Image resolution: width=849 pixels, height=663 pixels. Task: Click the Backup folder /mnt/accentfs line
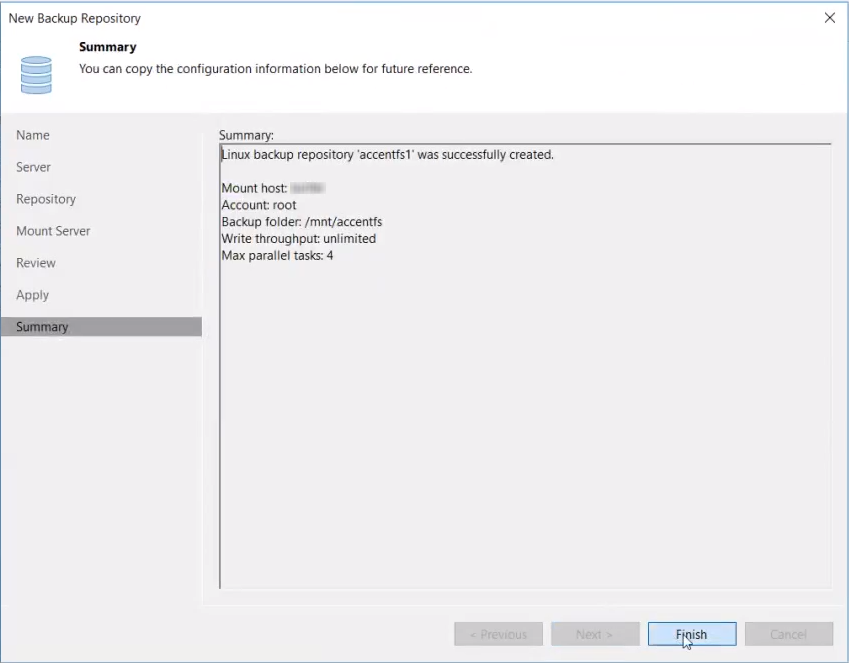click(x=301, y=222)
